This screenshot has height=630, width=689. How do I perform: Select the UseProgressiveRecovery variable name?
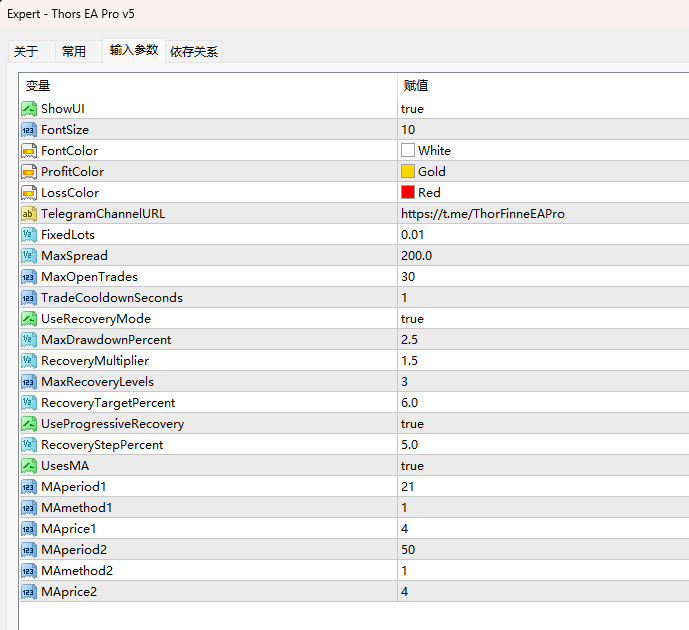click(x=112, y=424)
